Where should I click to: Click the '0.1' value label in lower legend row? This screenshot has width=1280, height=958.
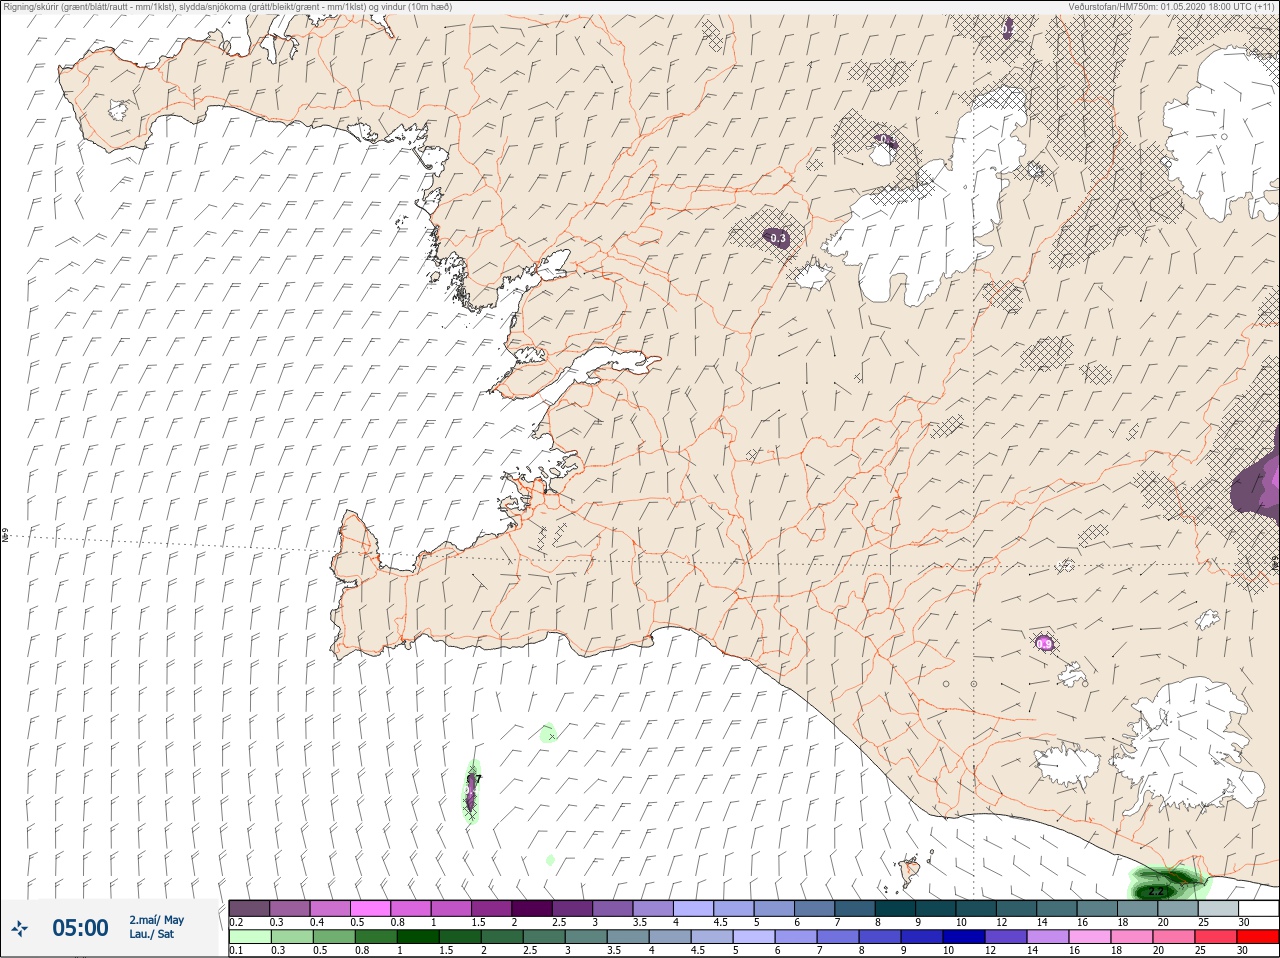[236, 950]
